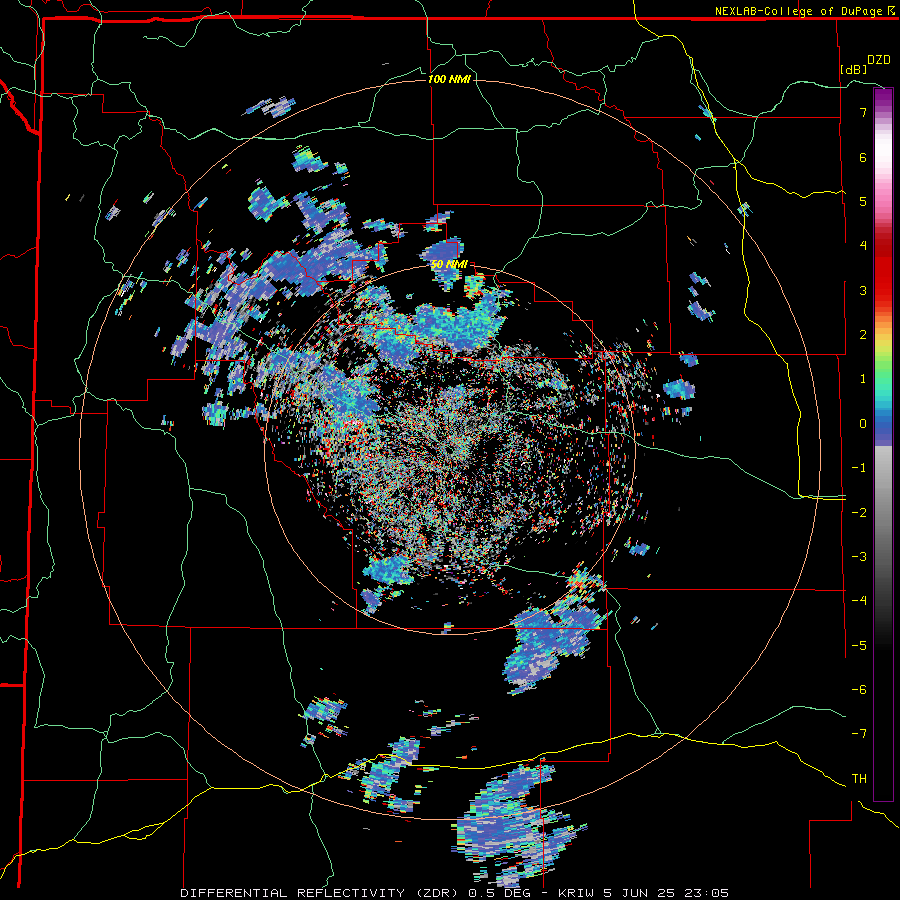Select the -7 value on the color scale

click(859, 734)
